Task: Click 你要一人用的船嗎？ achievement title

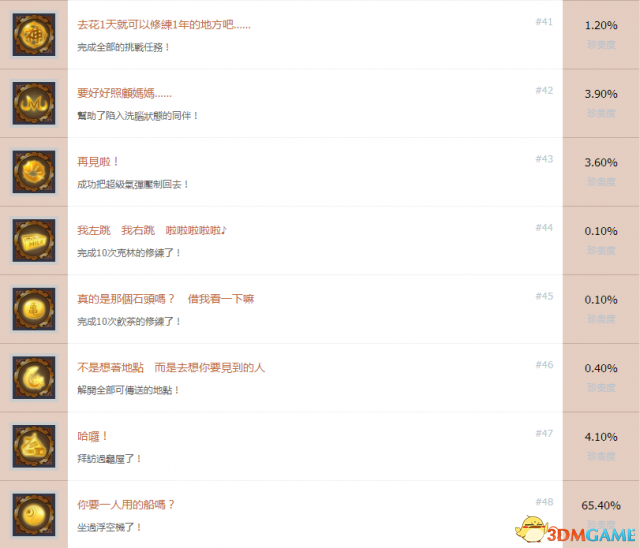Action: click(x=126, y=505)
